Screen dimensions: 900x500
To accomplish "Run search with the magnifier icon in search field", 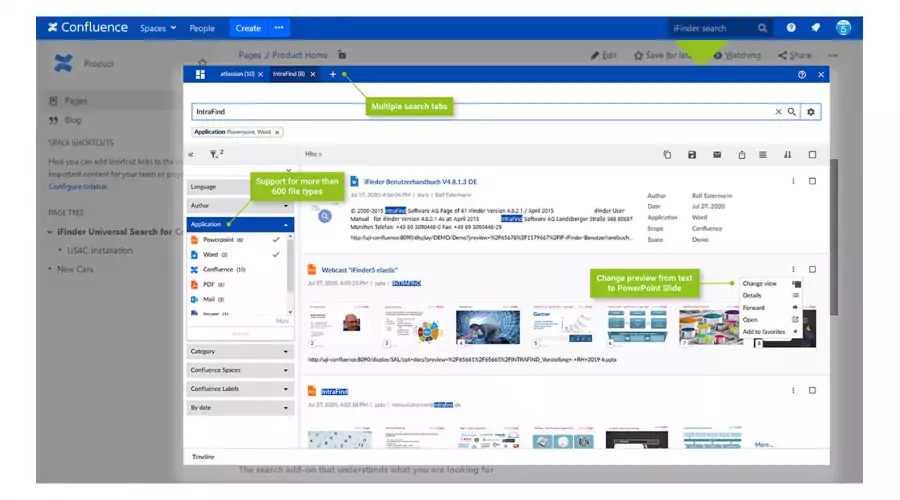I will 792,112.
